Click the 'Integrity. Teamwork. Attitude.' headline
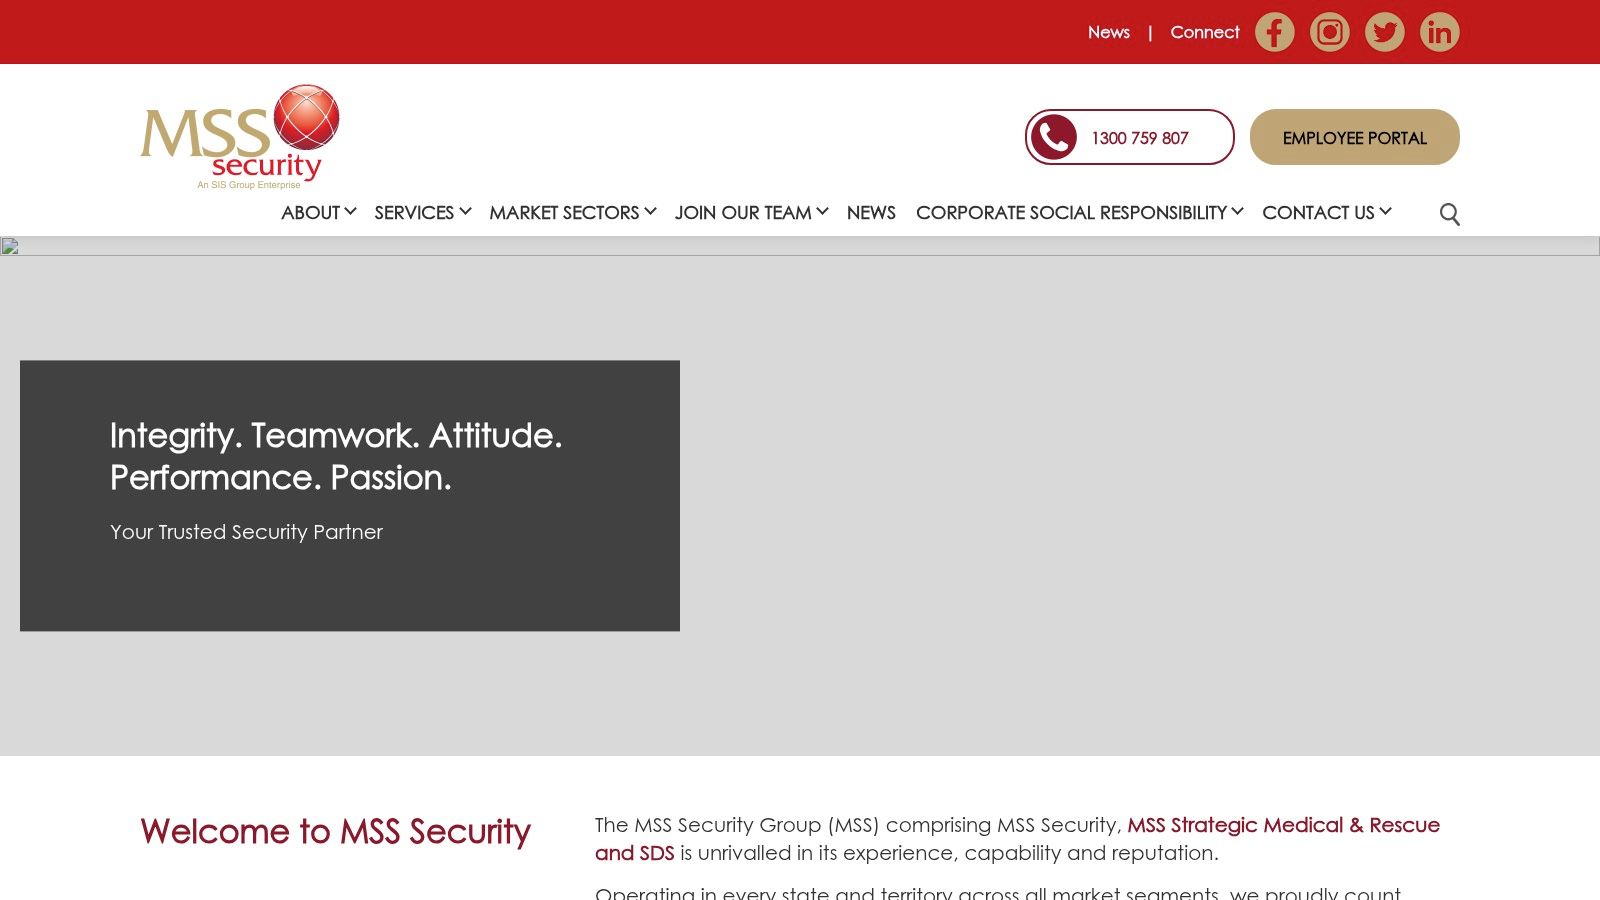Screen dimensions: 1600x900 [336, 436]
